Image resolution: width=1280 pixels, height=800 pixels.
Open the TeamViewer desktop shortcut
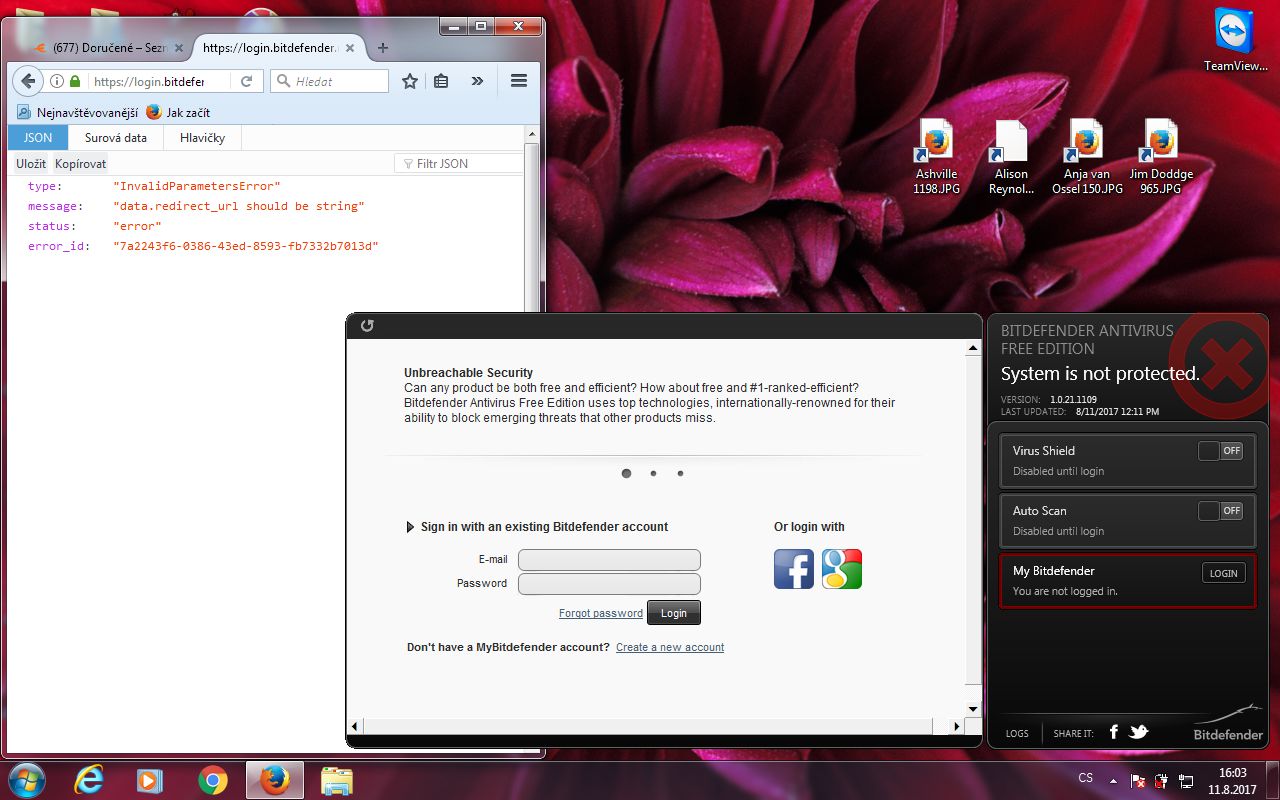(1234, 40)
